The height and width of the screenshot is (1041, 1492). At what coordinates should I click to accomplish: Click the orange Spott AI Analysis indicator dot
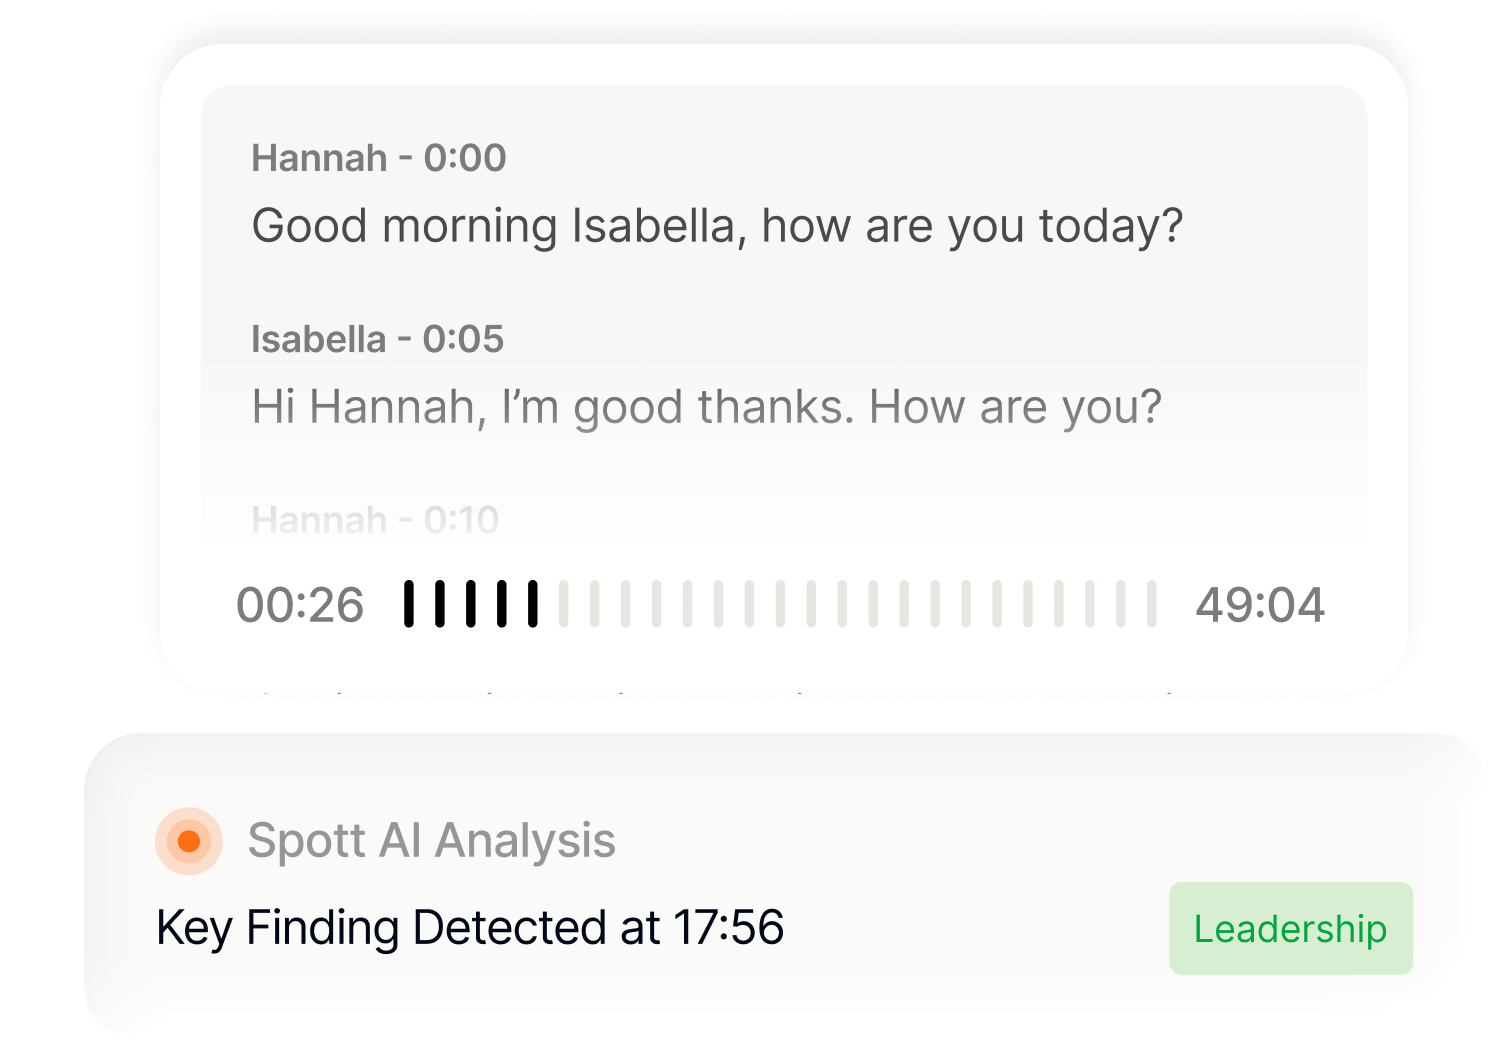coord(190,842)
